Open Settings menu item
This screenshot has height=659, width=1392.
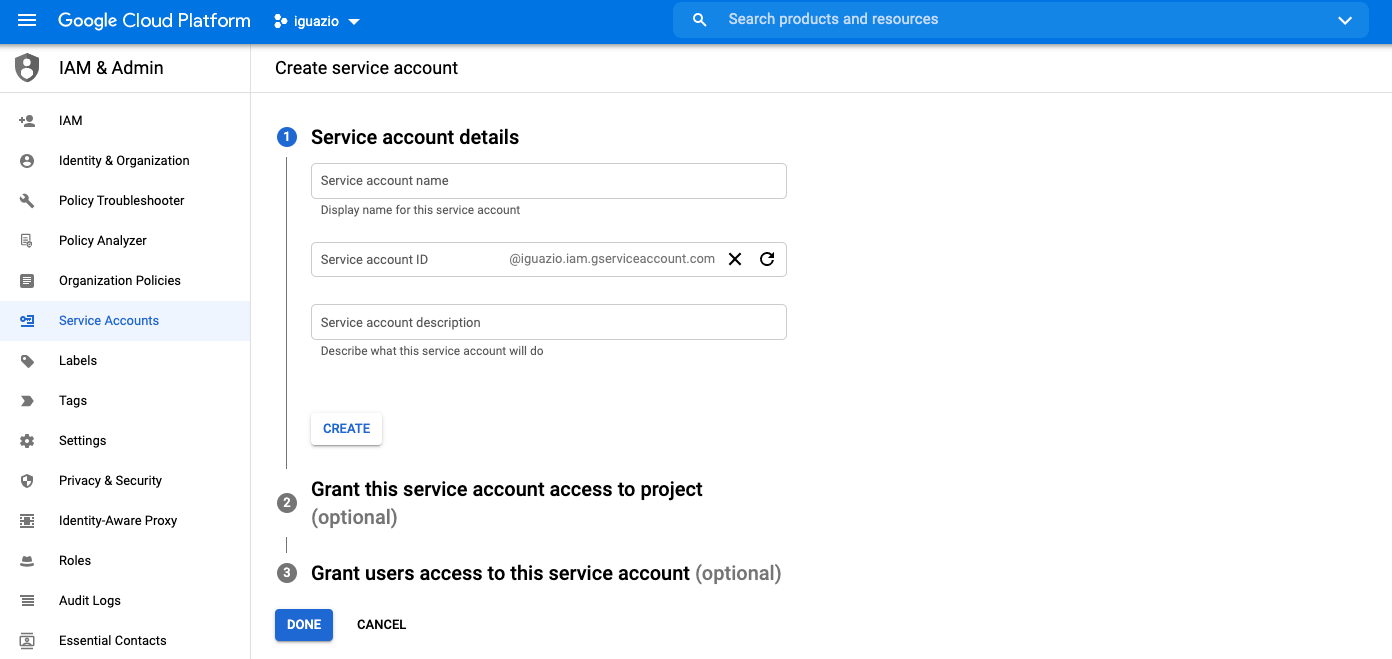(125, 441)
